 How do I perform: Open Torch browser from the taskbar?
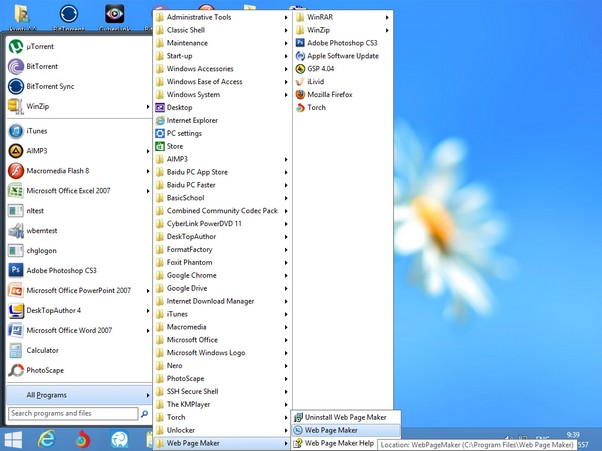click(x=83, y=440)
